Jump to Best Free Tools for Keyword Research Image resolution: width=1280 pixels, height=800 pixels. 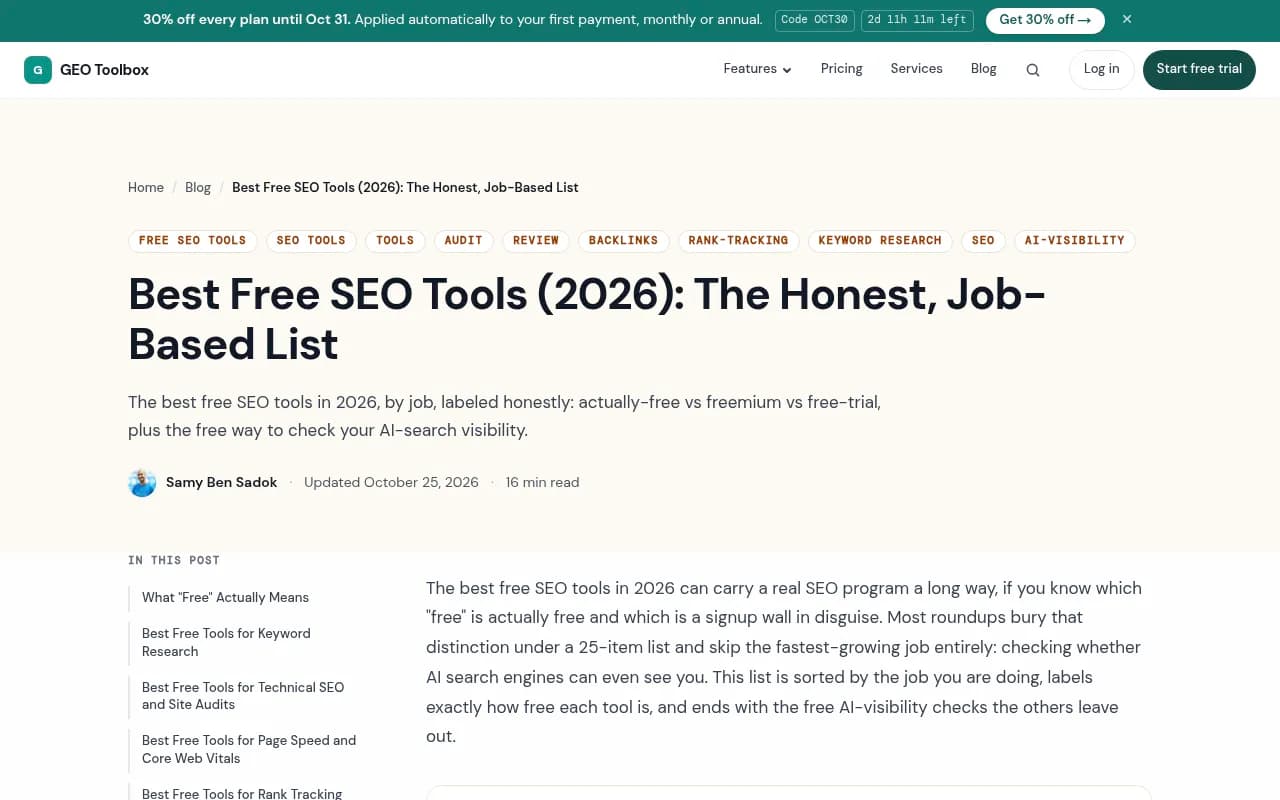[226, 643]
